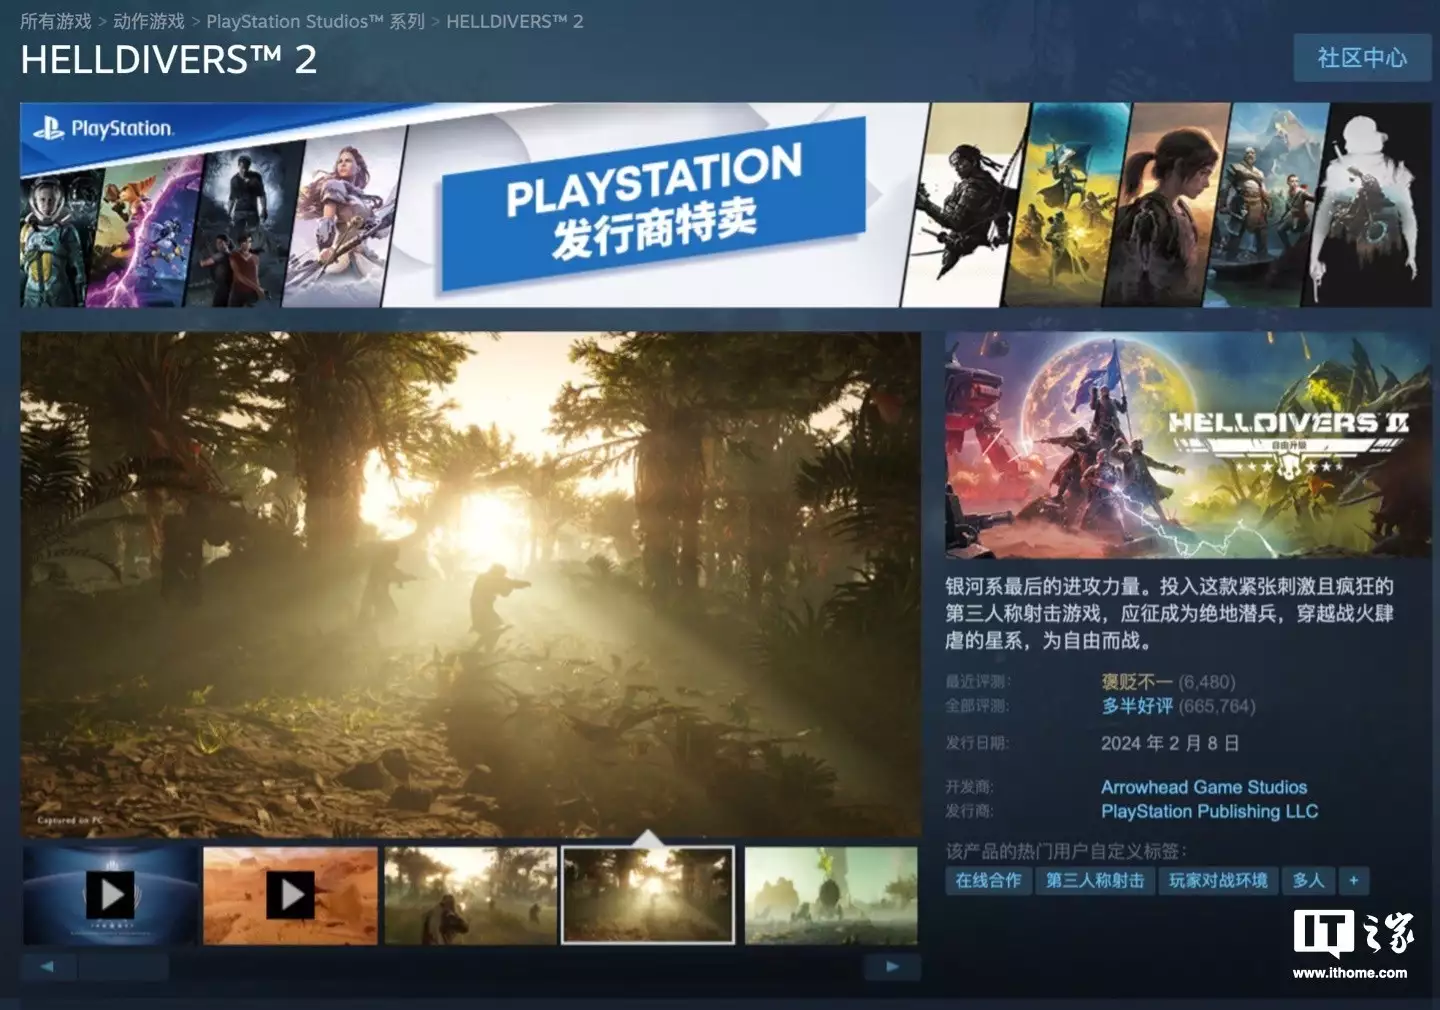Viewport: 1440px width, 1010px height.
Task: Select the 玩家对战环境 tag
Action: 1218,880
